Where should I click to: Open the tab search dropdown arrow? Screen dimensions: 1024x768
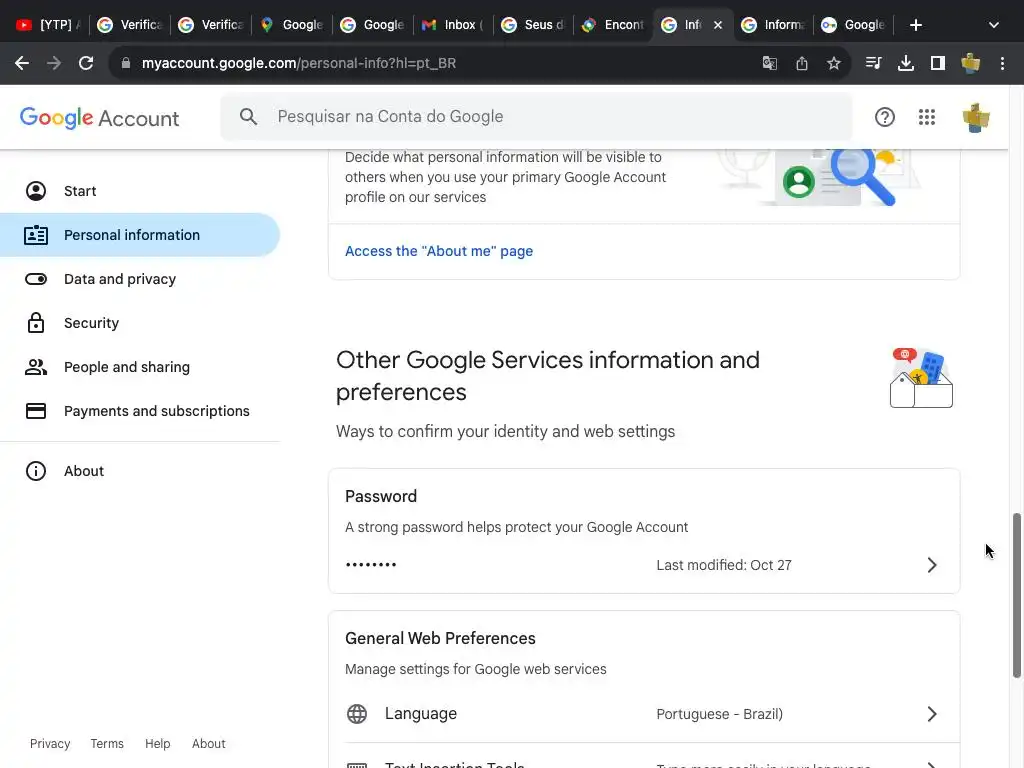(x=993, y=25)
